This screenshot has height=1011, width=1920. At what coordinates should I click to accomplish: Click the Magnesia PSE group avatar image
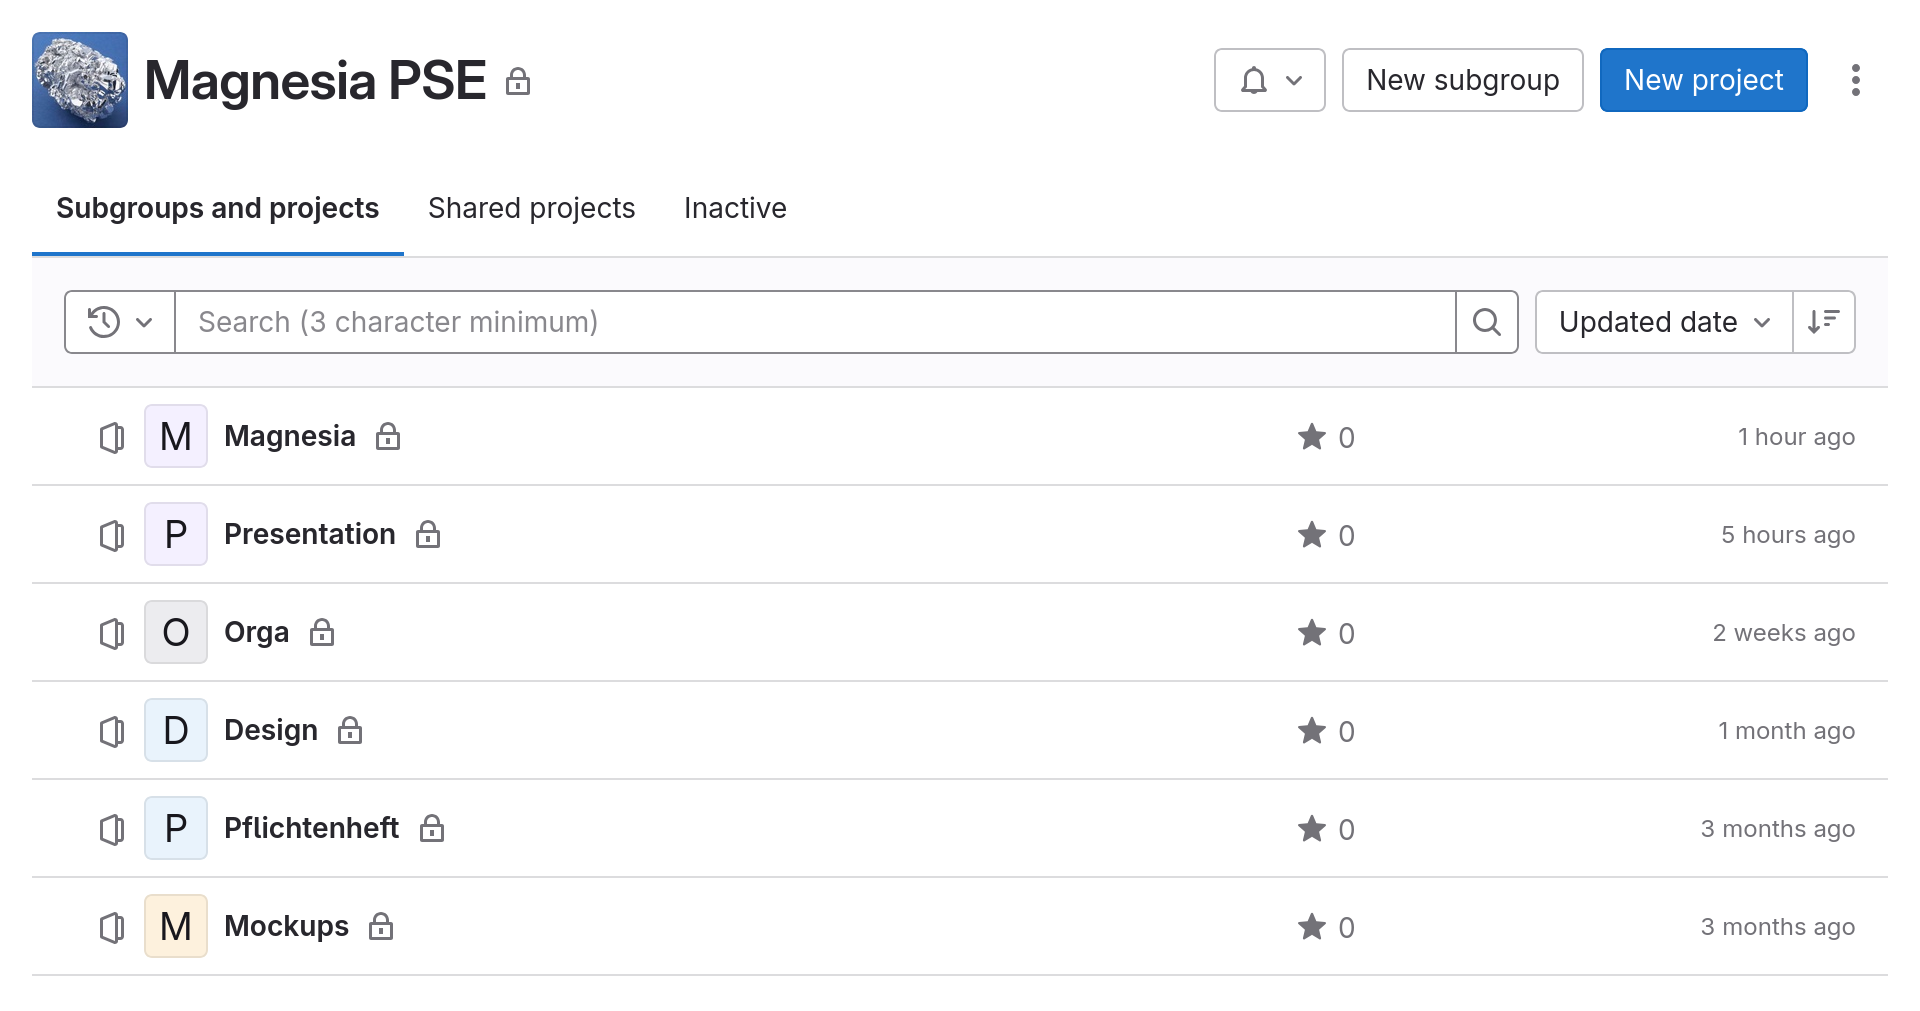point(80,80)
